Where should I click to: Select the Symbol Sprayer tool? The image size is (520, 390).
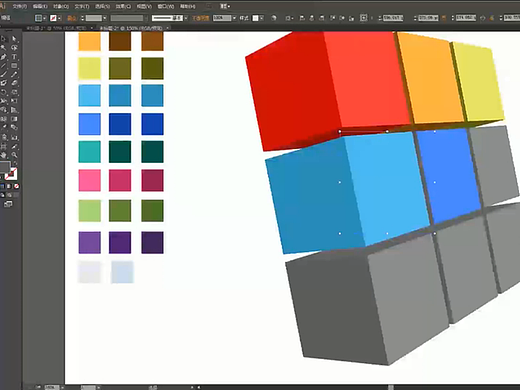coord(4,137)
